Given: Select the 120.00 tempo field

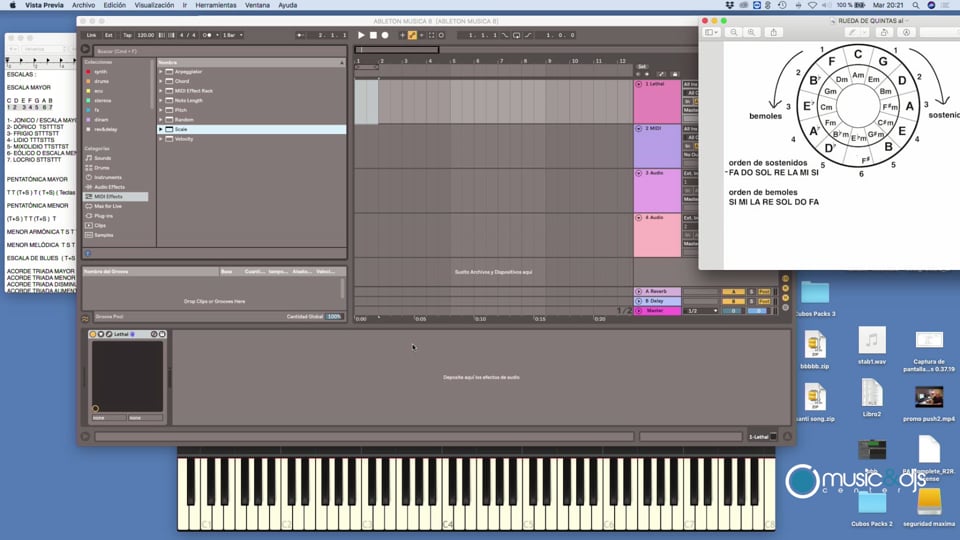Looking at the screenshot, I should click(x=146, y=36).
